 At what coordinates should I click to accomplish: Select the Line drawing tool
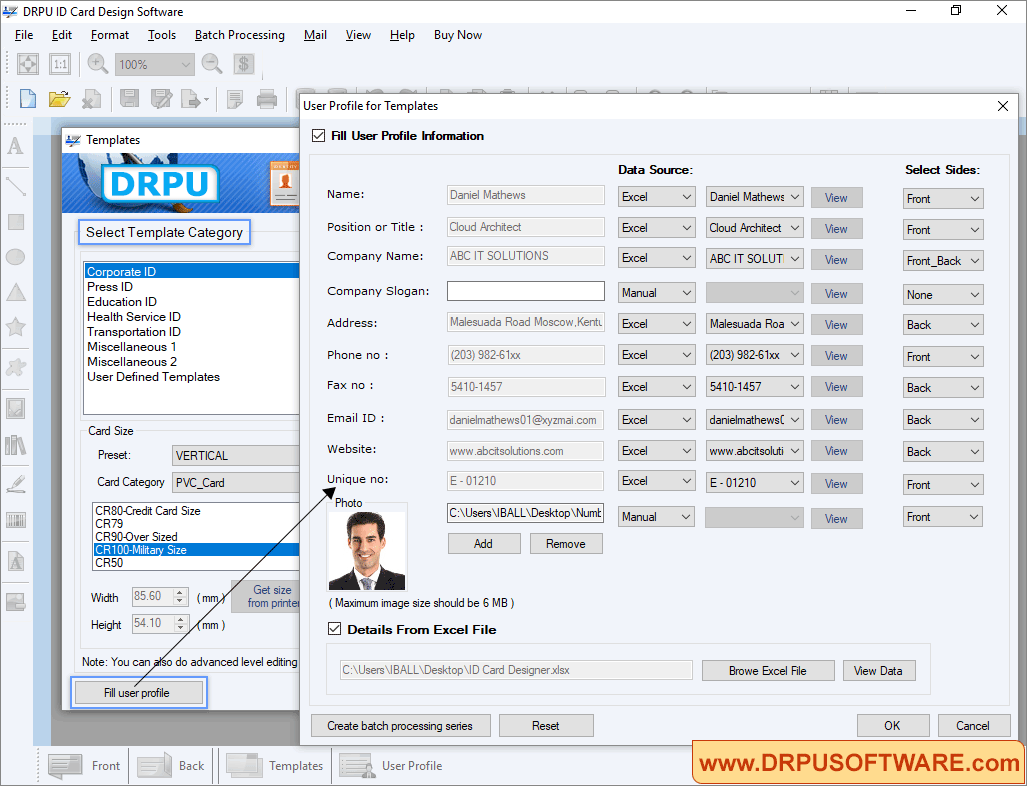(16, 186)
